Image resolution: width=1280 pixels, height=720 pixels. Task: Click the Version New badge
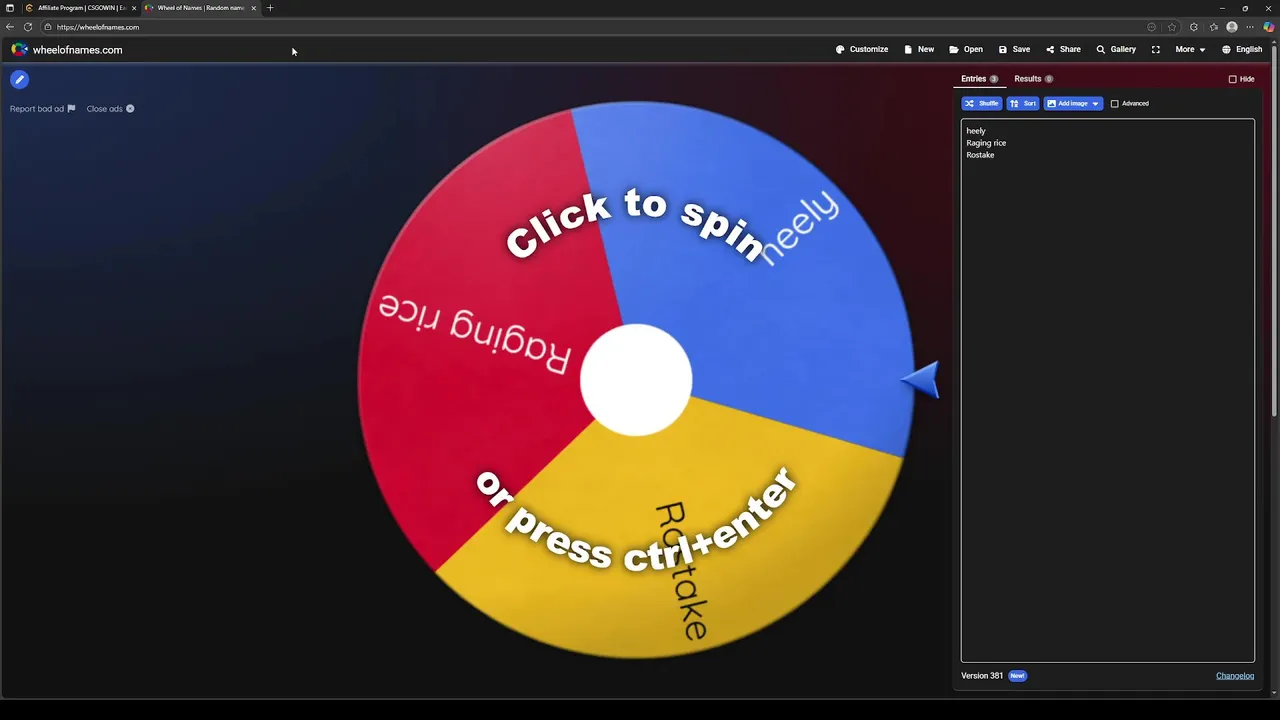[1017, 676]
